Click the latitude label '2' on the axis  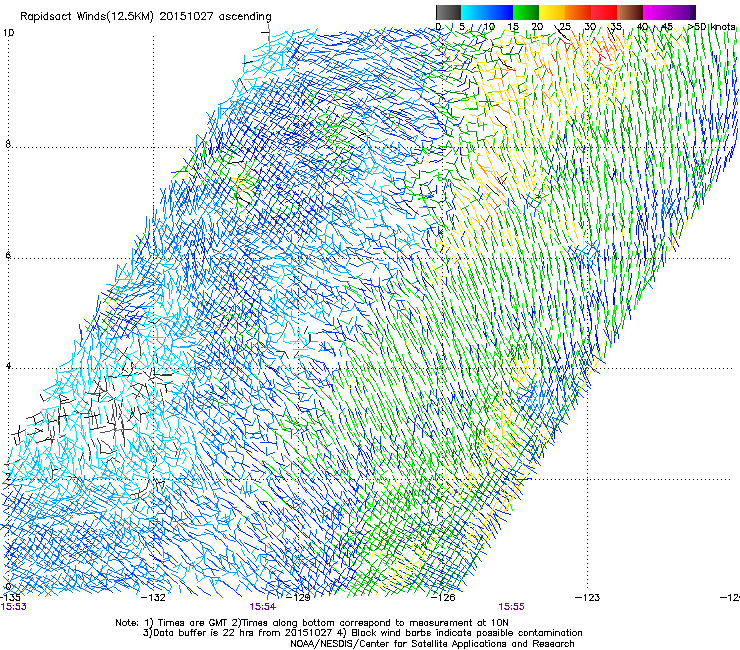click(8, 477)
